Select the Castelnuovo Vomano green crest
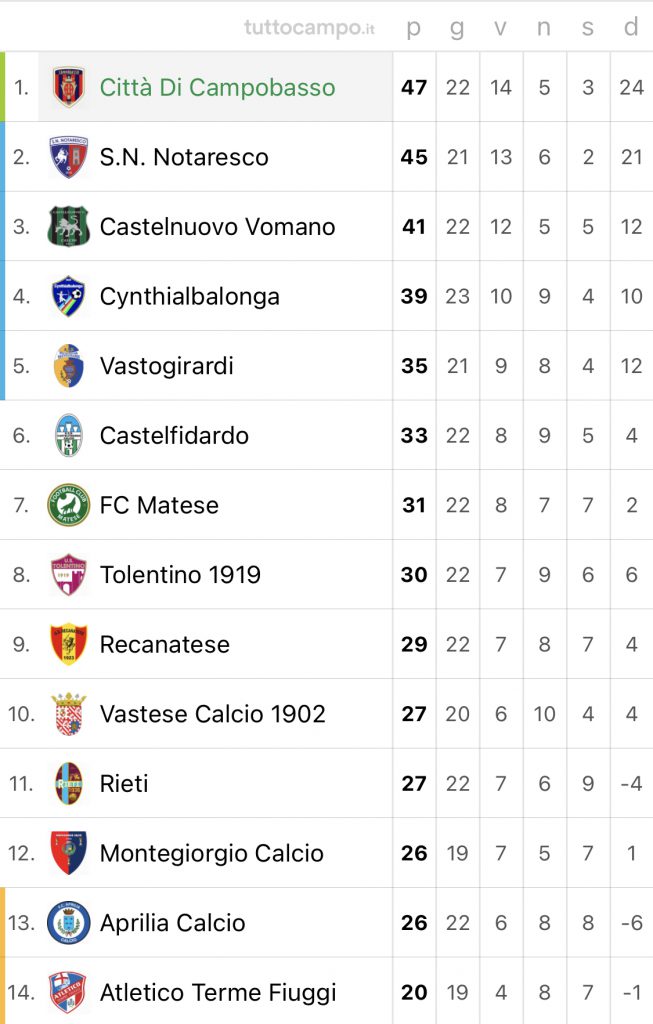 tap(69, 227)
